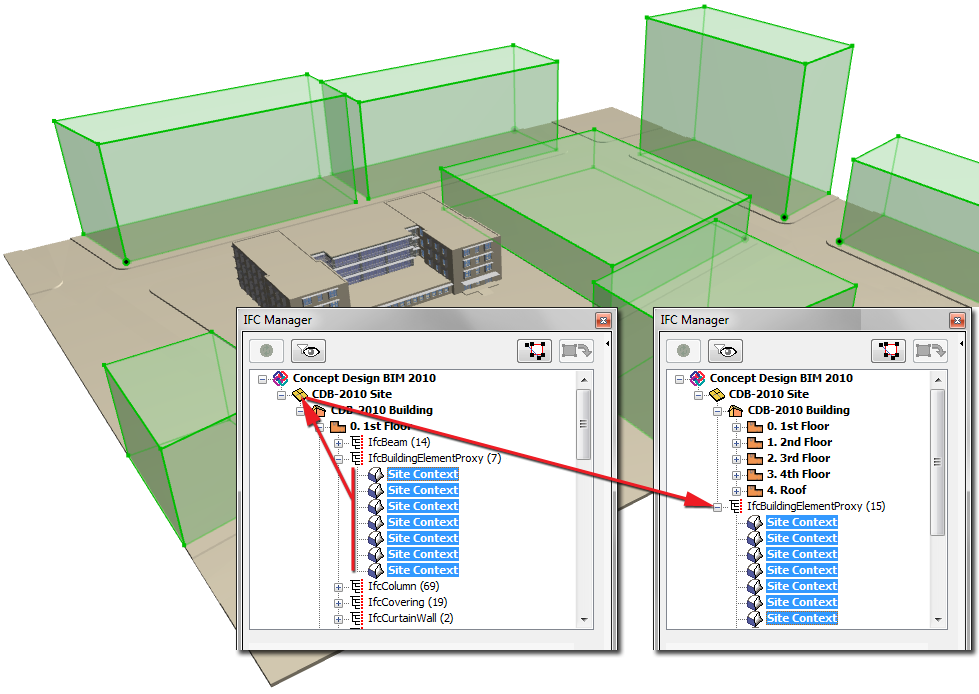Select IfcCurtainWall (2) label
The image size is (979, 694).
tap(411, 619)
